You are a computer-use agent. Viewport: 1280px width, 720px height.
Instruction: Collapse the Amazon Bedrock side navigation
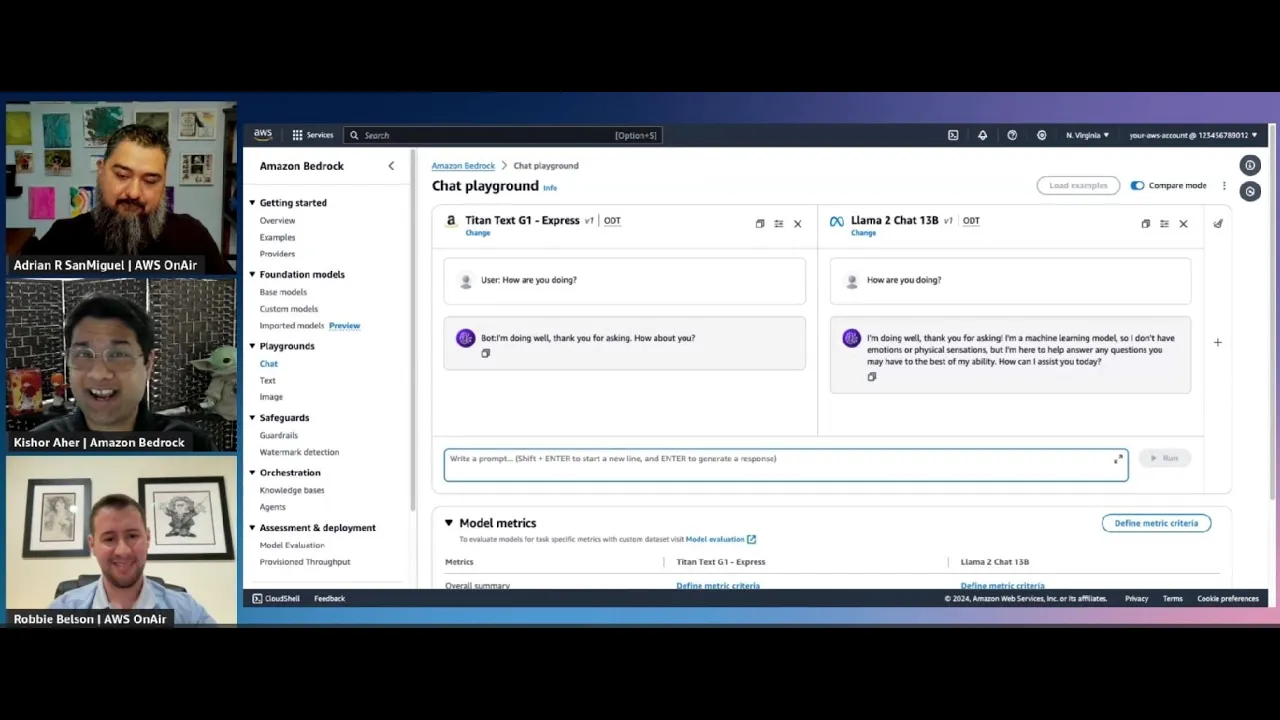[x=391, y=166]
